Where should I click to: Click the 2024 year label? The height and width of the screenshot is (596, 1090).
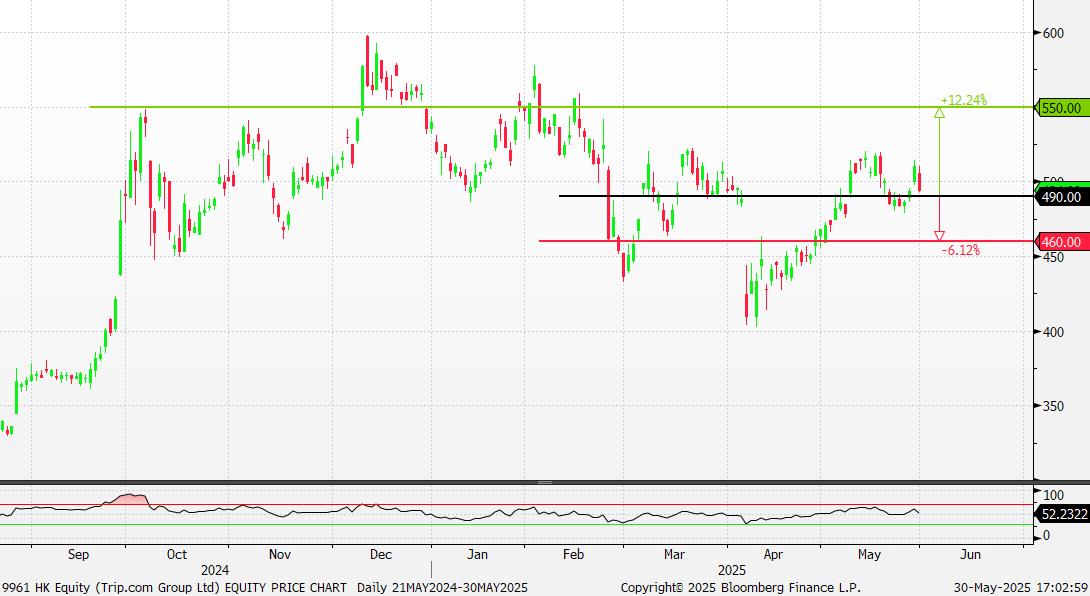(x=215, y=570)
